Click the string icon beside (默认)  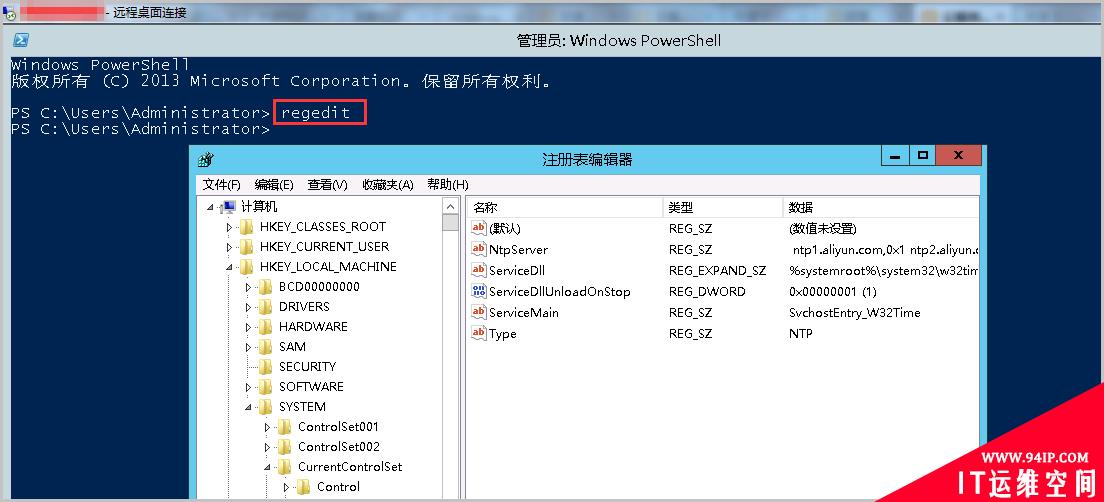pos(479,227)
